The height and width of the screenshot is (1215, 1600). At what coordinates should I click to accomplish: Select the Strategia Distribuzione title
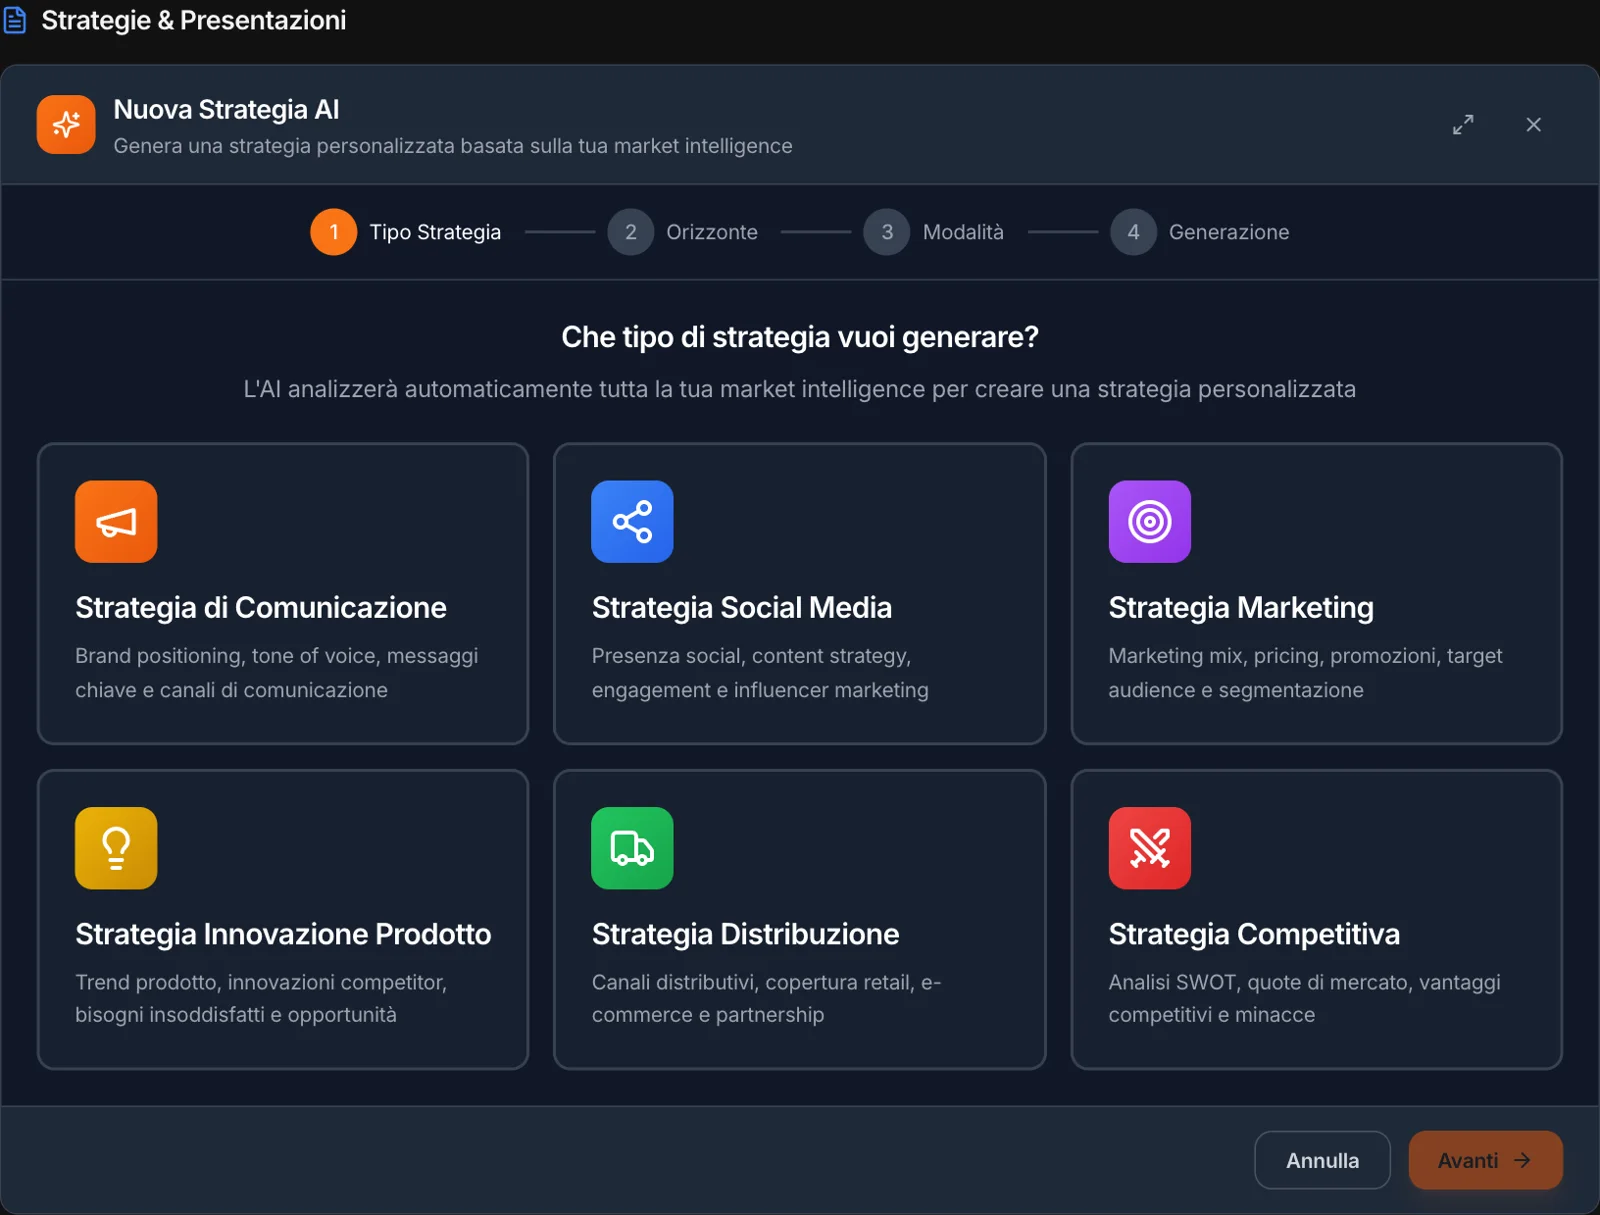[x=745, y=933]
